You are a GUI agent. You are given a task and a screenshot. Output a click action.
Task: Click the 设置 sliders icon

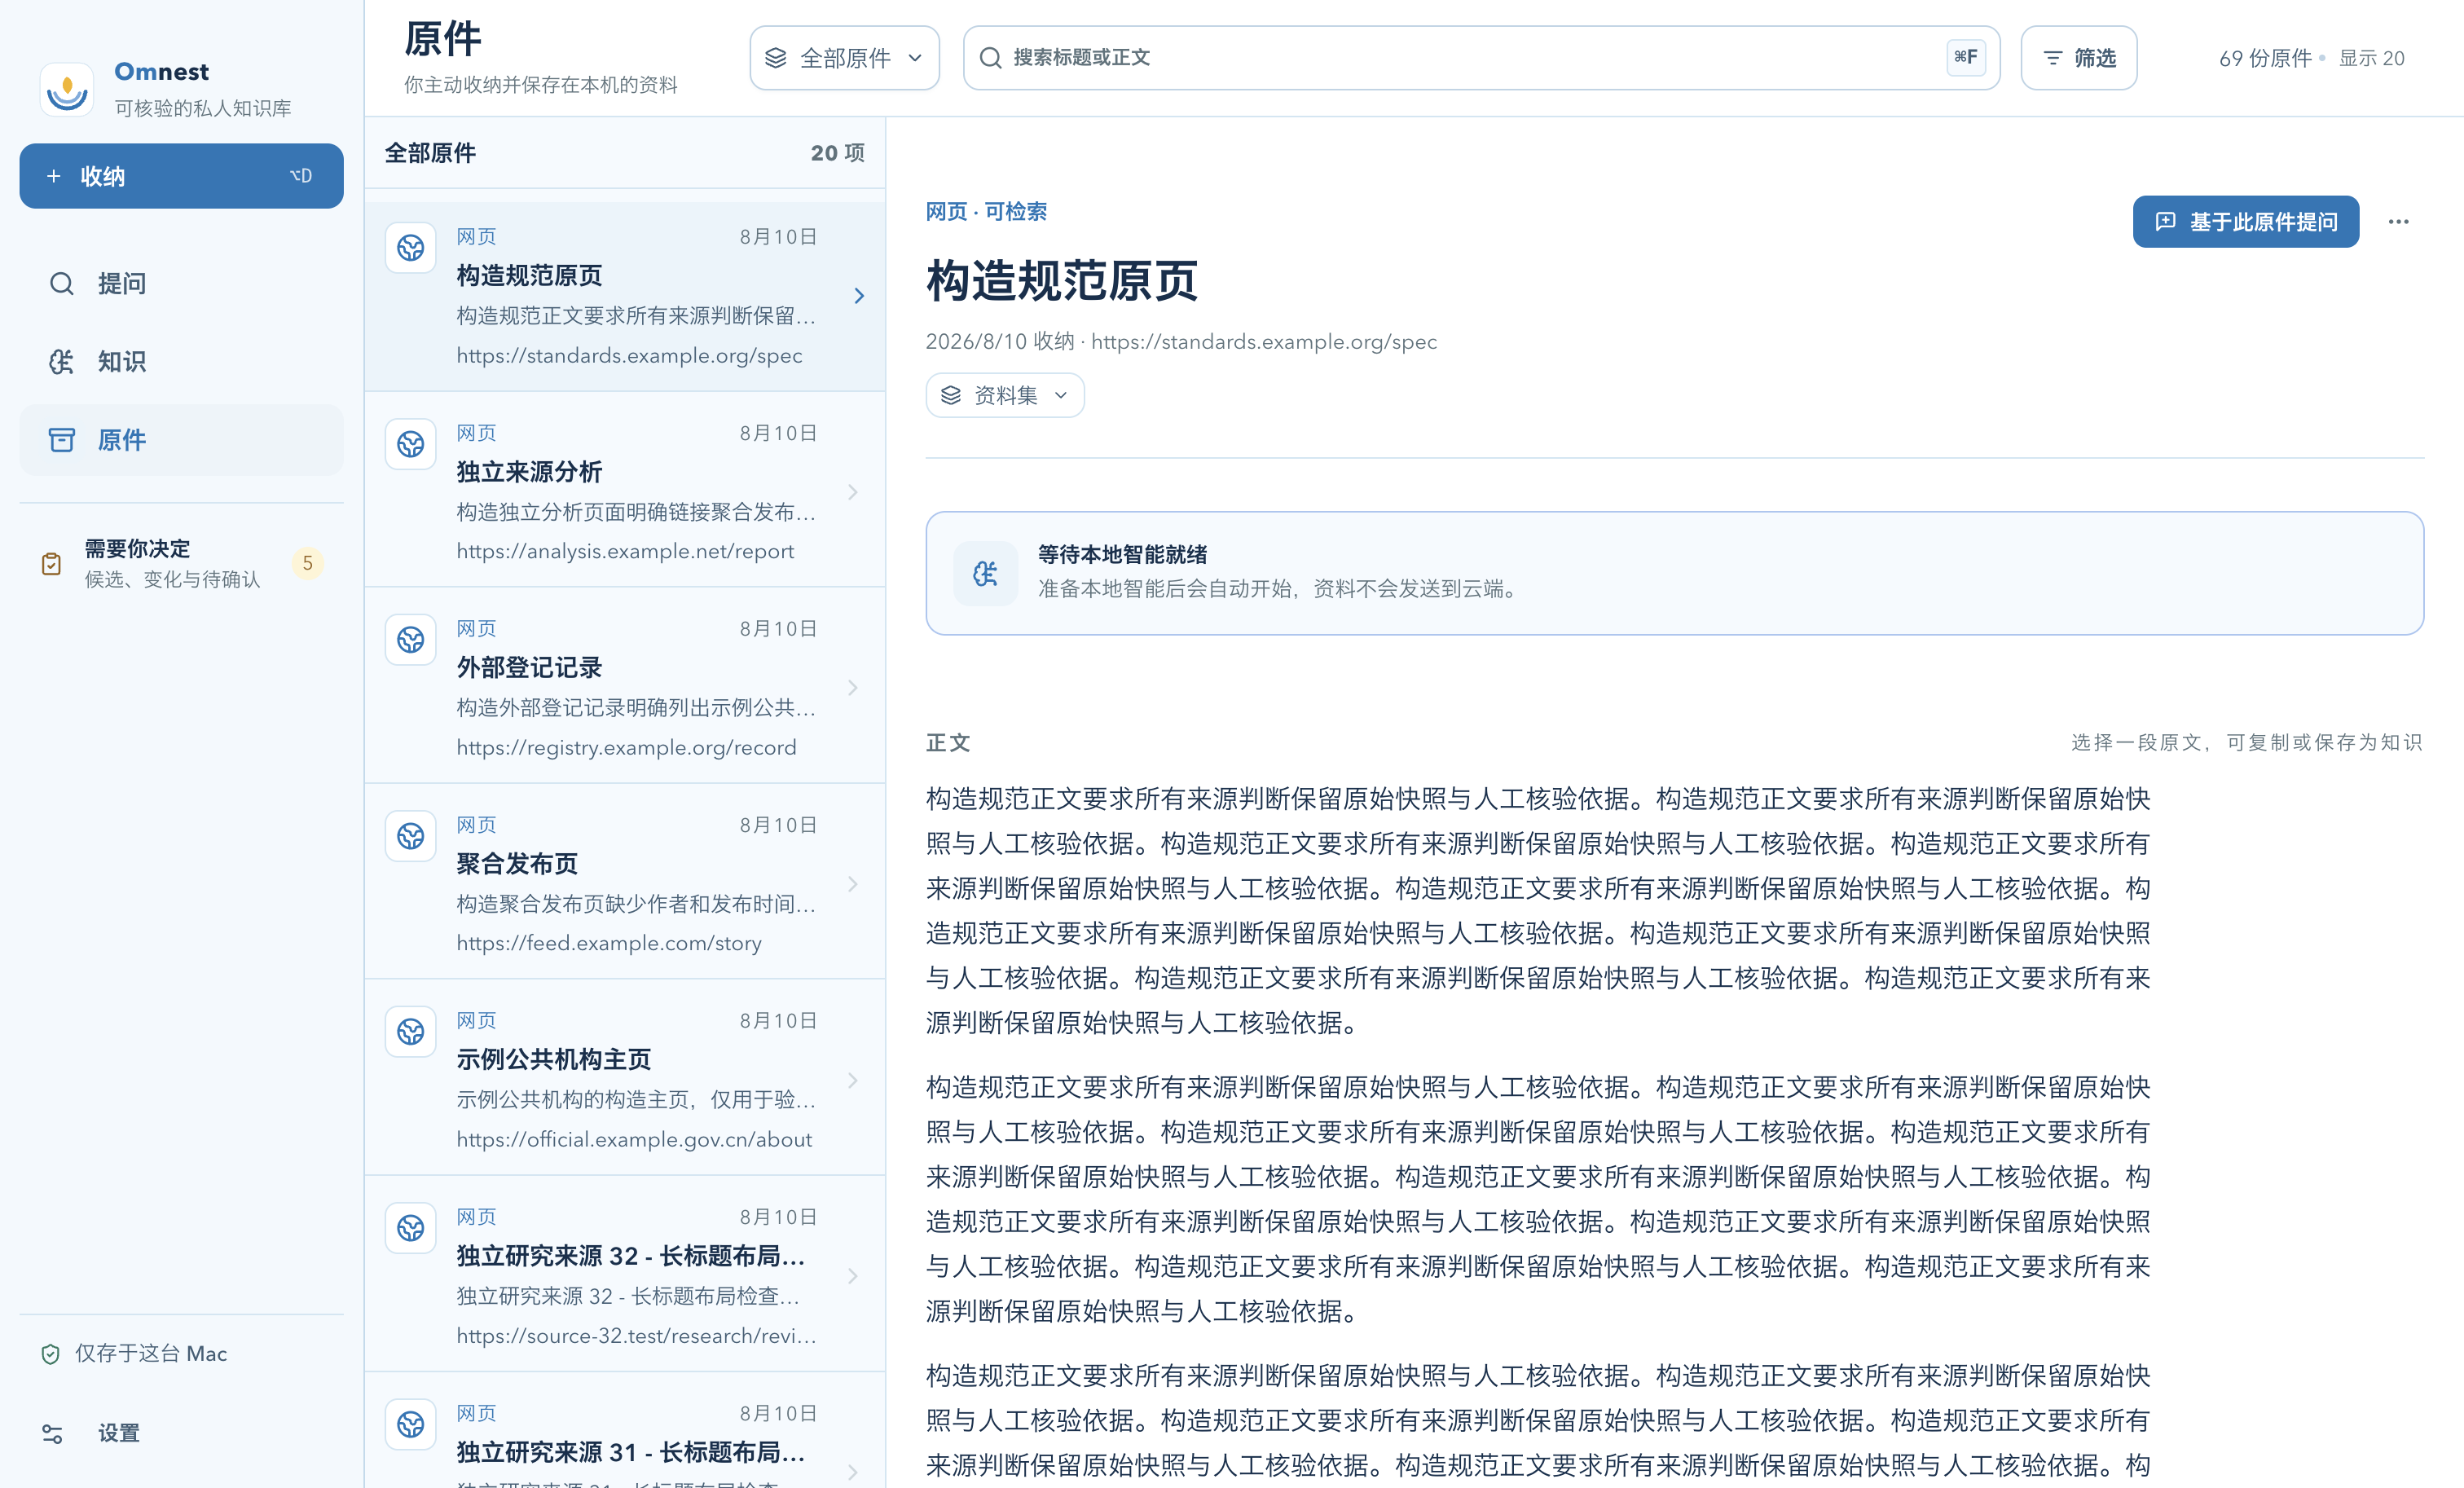coord(52,1433)
